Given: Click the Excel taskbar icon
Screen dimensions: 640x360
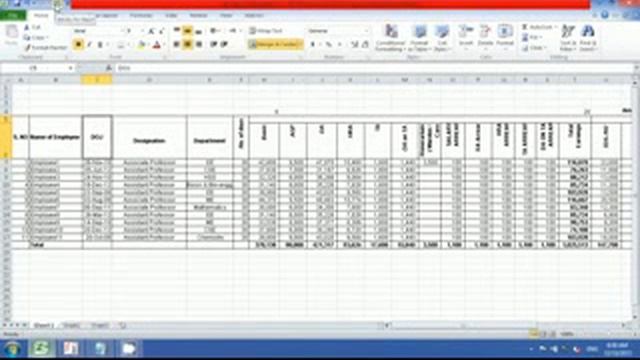Looking at the screenshot, I should pyautogui.click(x=41, y=349).
